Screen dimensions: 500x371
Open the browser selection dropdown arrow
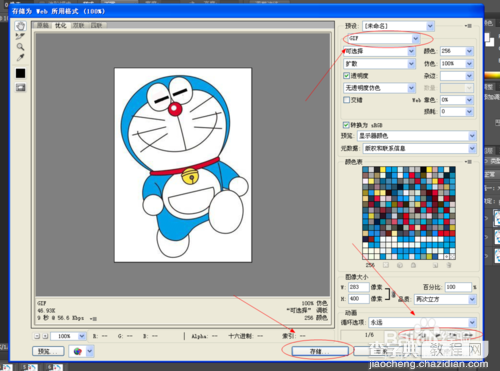[90, 351]
